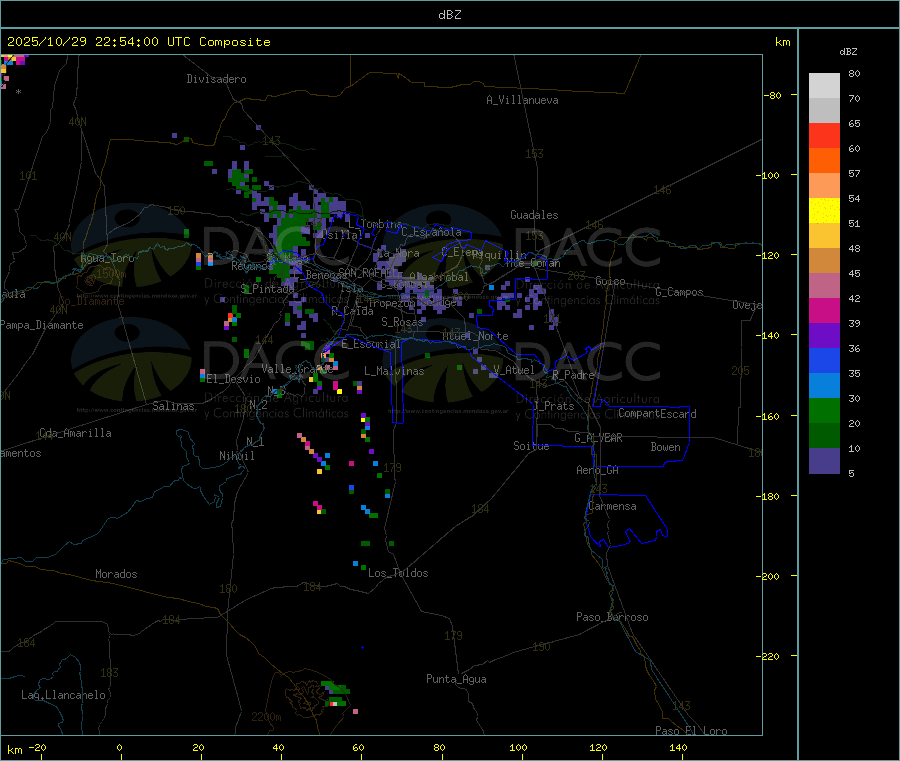The height and width of the screenshot is (761, 900).
Task: Click the 'V_Atuel' map label
Action: click(514, 370)
